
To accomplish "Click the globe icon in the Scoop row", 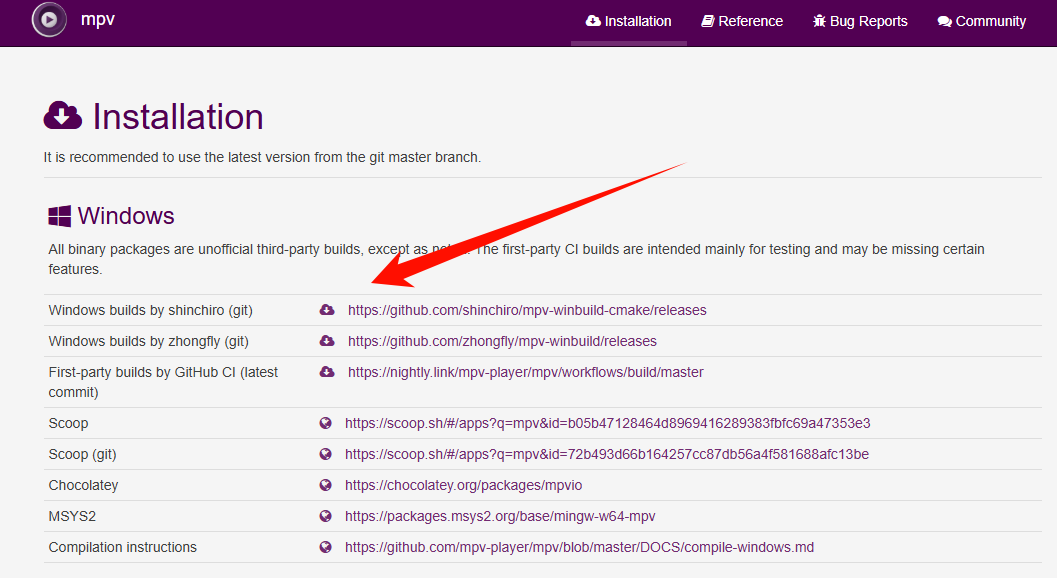I will (326, 423).
